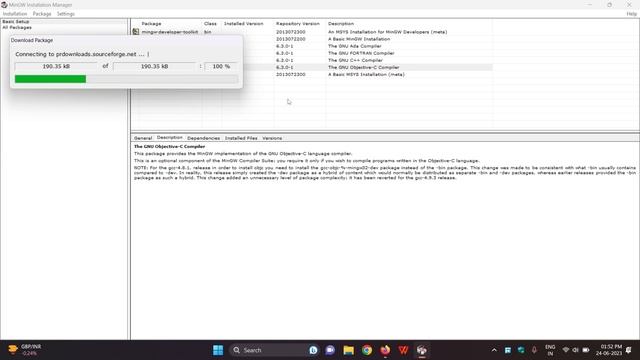Open the GBP/INR widget on taskbar
Screen dimensions: 640x360
click(x=24, y=350)
